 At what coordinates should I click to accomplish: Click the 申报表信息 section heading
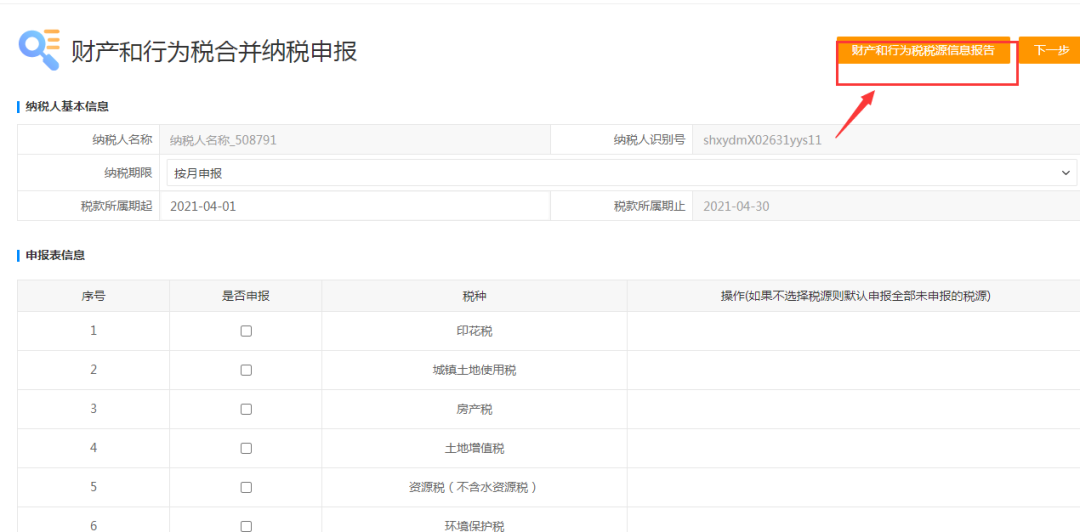point(55,256)
